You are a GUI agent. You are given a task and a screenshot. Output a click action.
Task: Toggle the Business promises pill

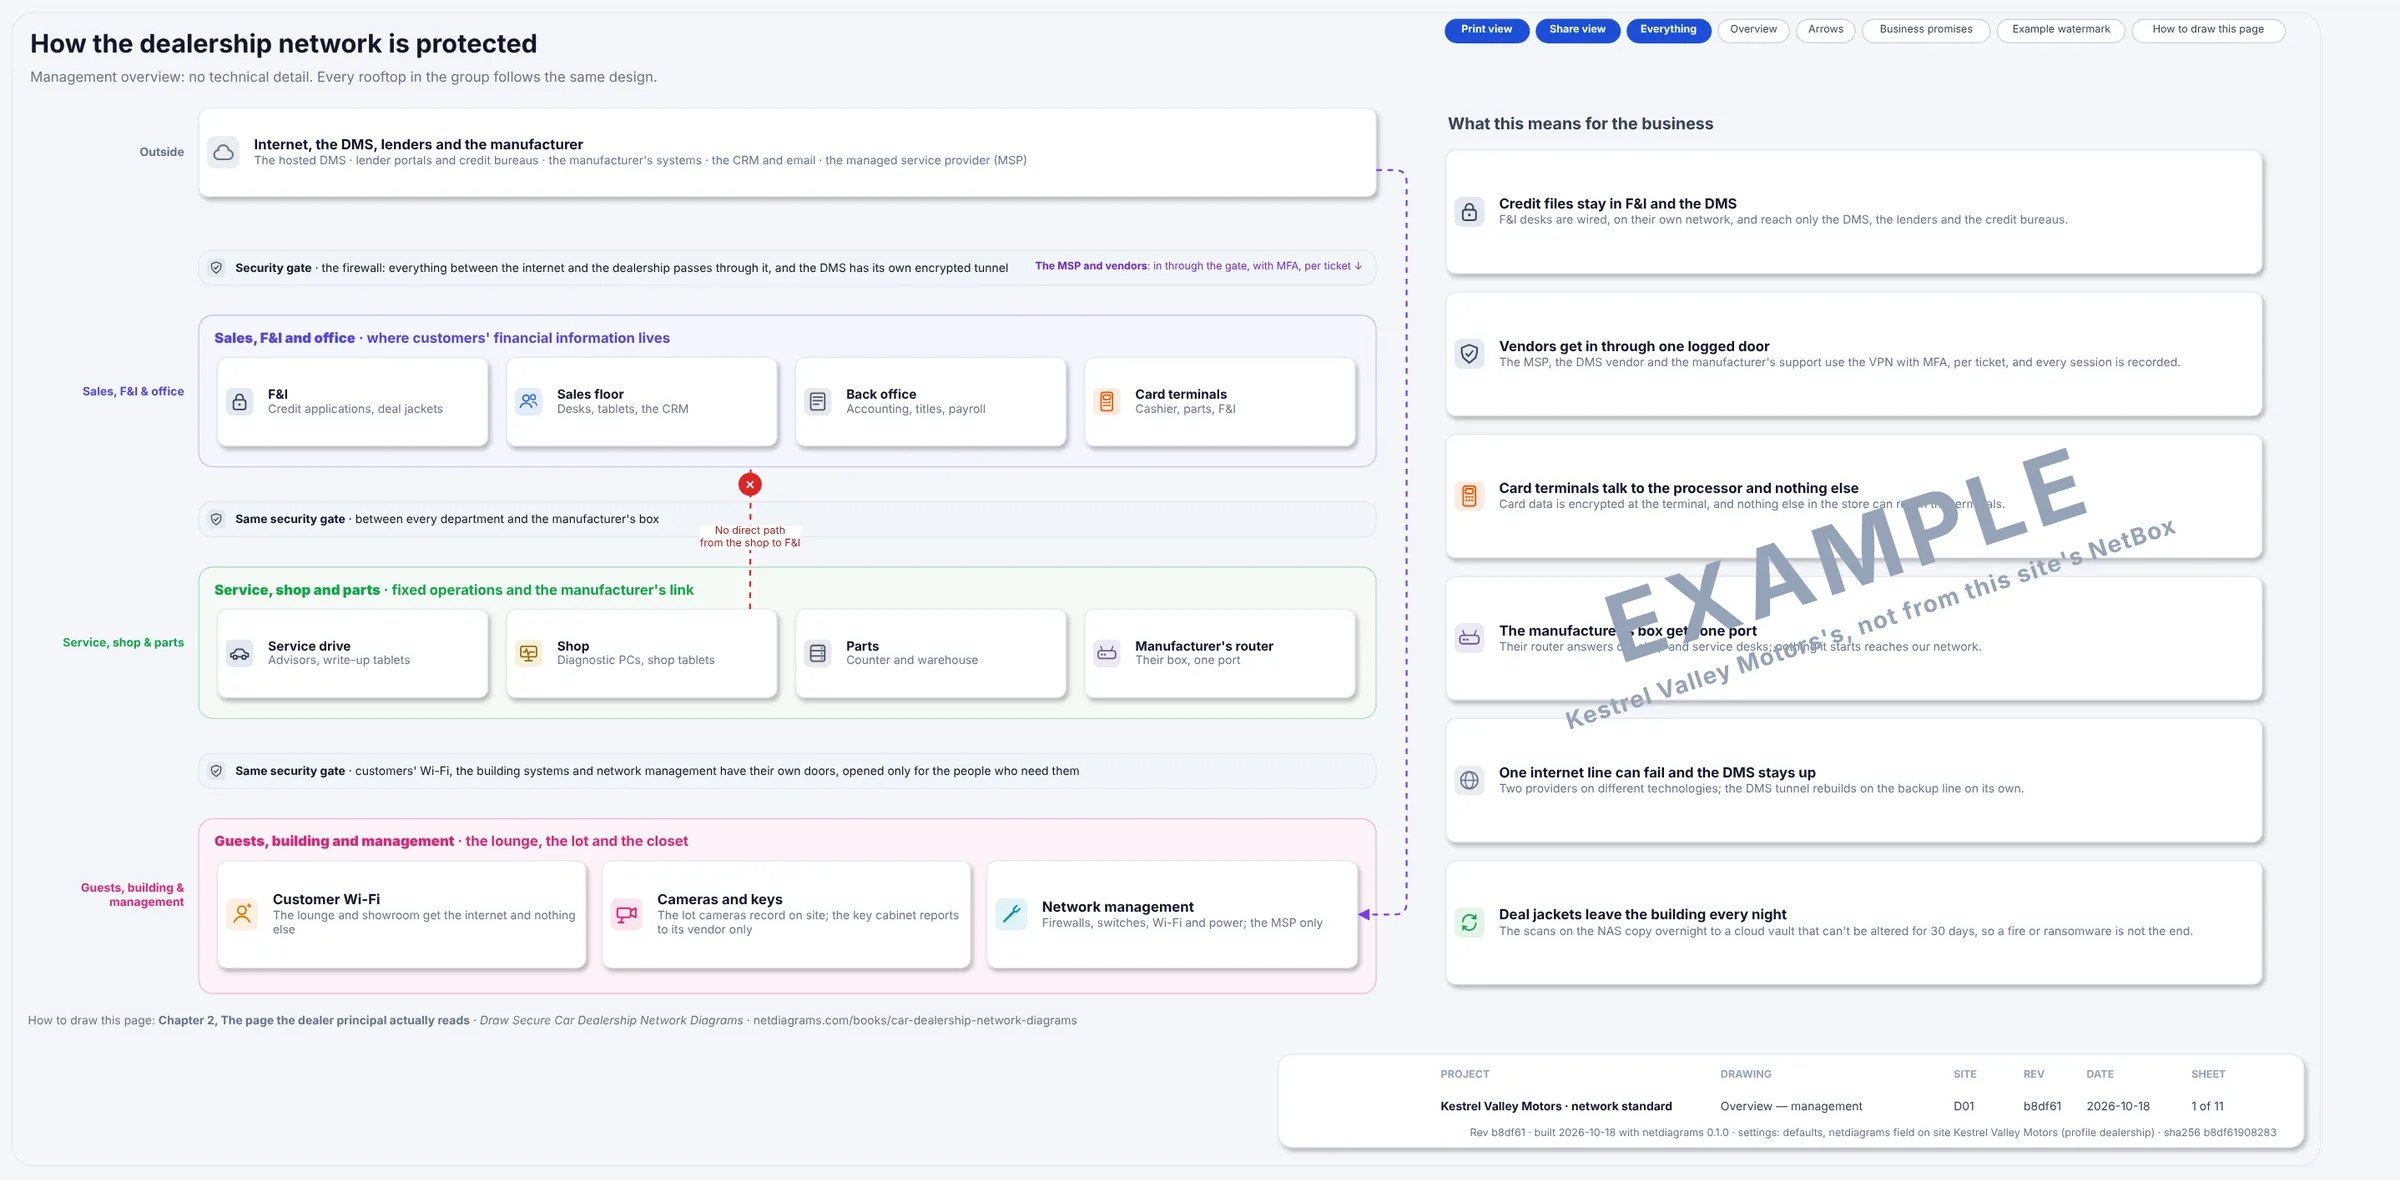point(1926,30)
